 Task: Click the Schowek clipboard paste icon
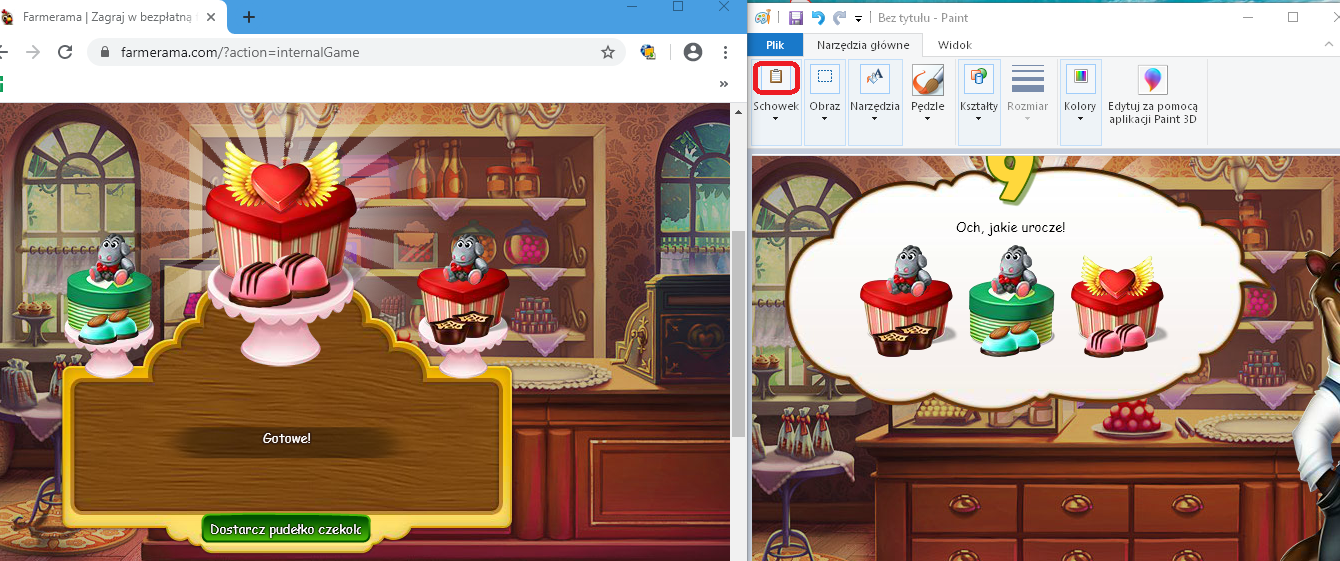pyautogui.click(x=775, y=78)
